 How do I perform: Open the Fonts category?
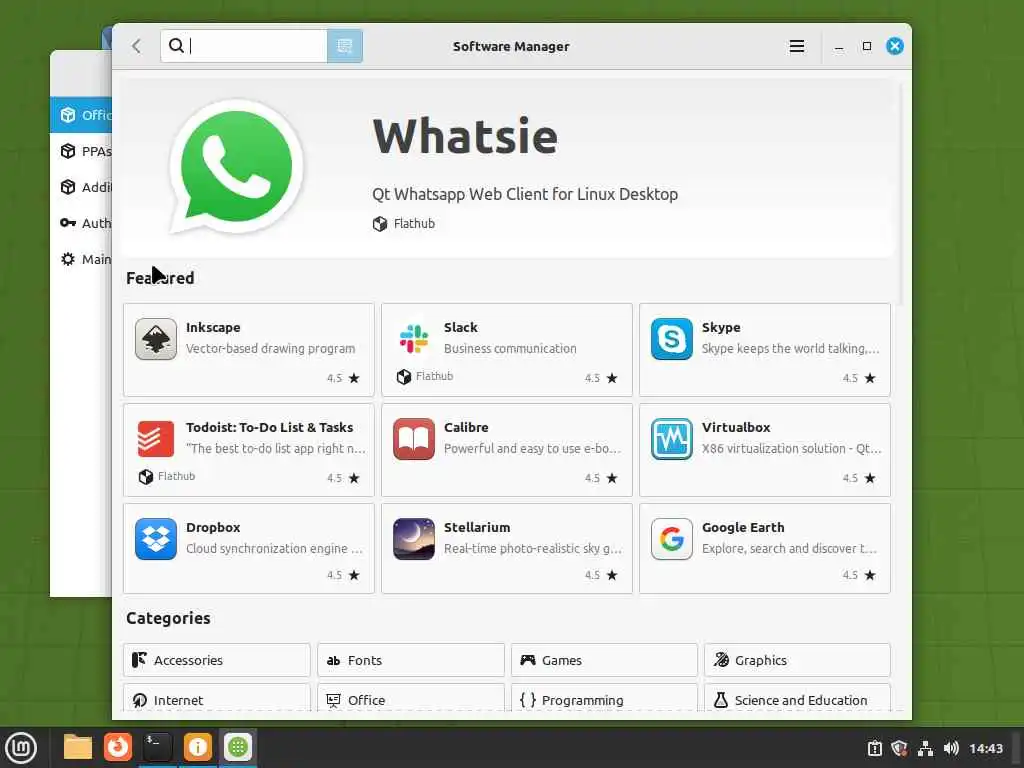[411, 660]
